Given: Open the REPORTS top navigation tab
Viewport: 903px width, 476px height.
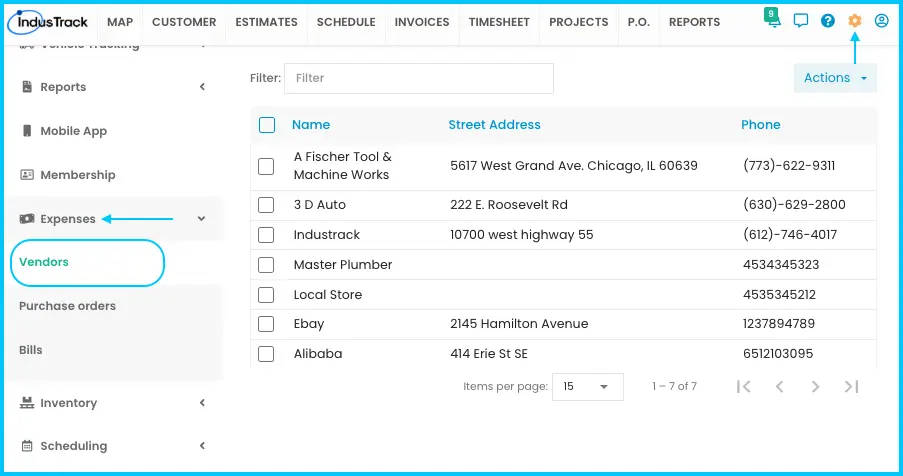Looking at the screenshot, I should coord(695,22).
